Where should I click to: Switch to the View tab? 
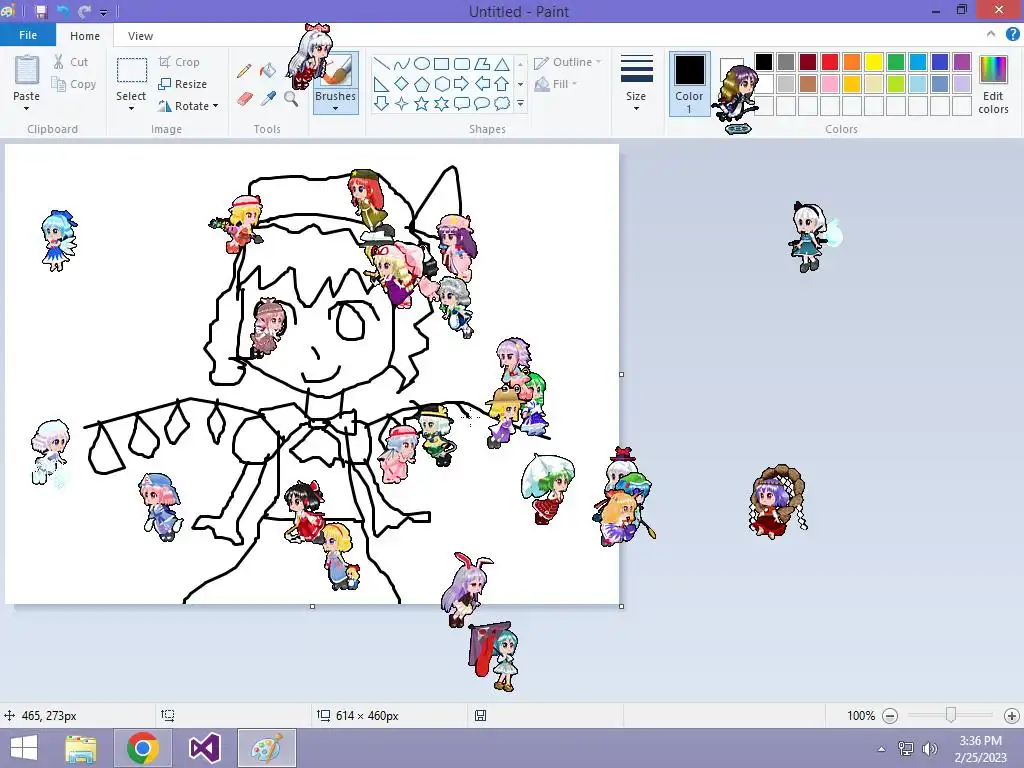coord(140,36)
